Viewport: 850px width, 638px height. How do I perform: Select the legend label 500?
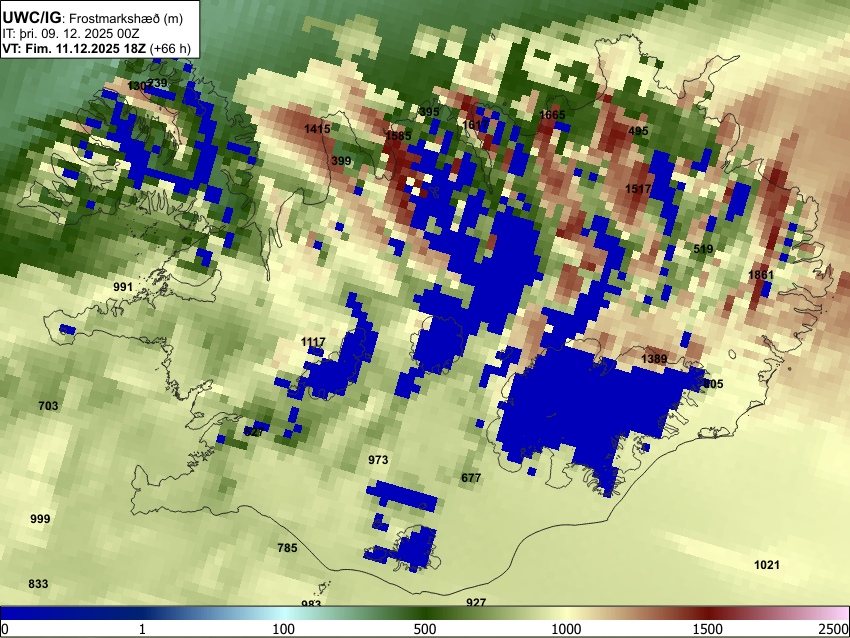[425, 629]
